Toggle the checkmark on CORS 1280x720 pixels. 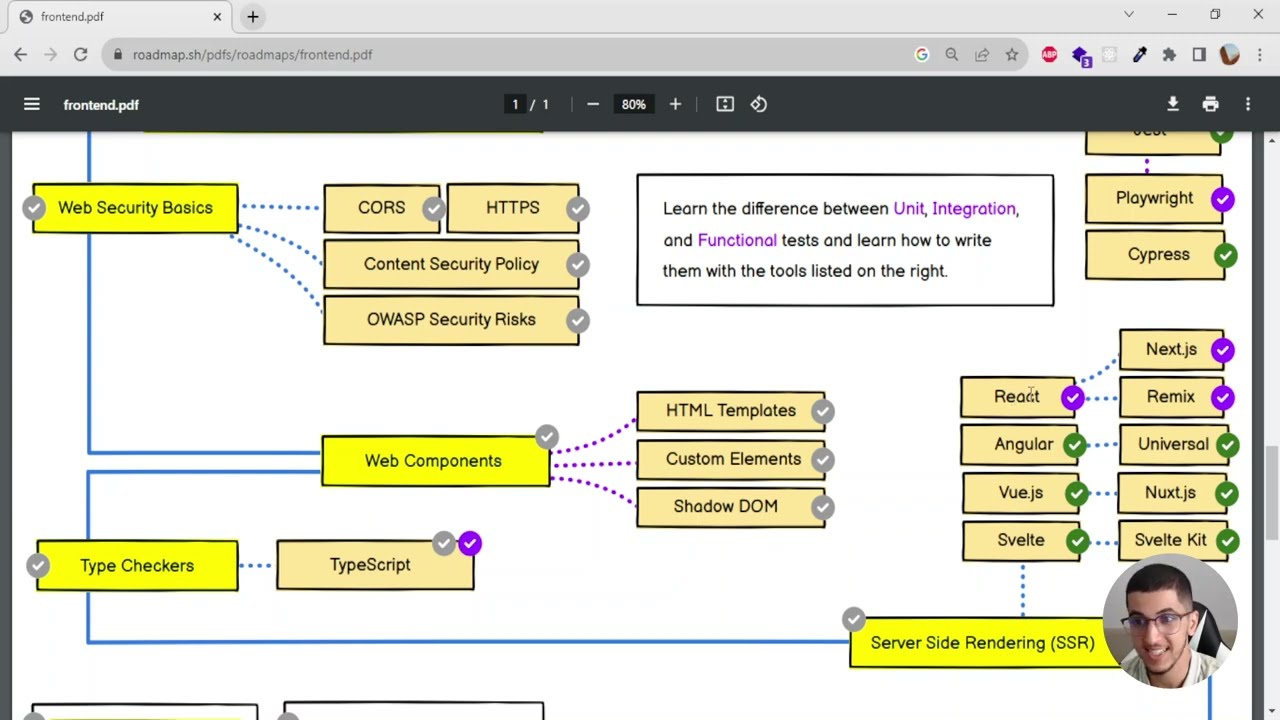[x=433, y=209]
